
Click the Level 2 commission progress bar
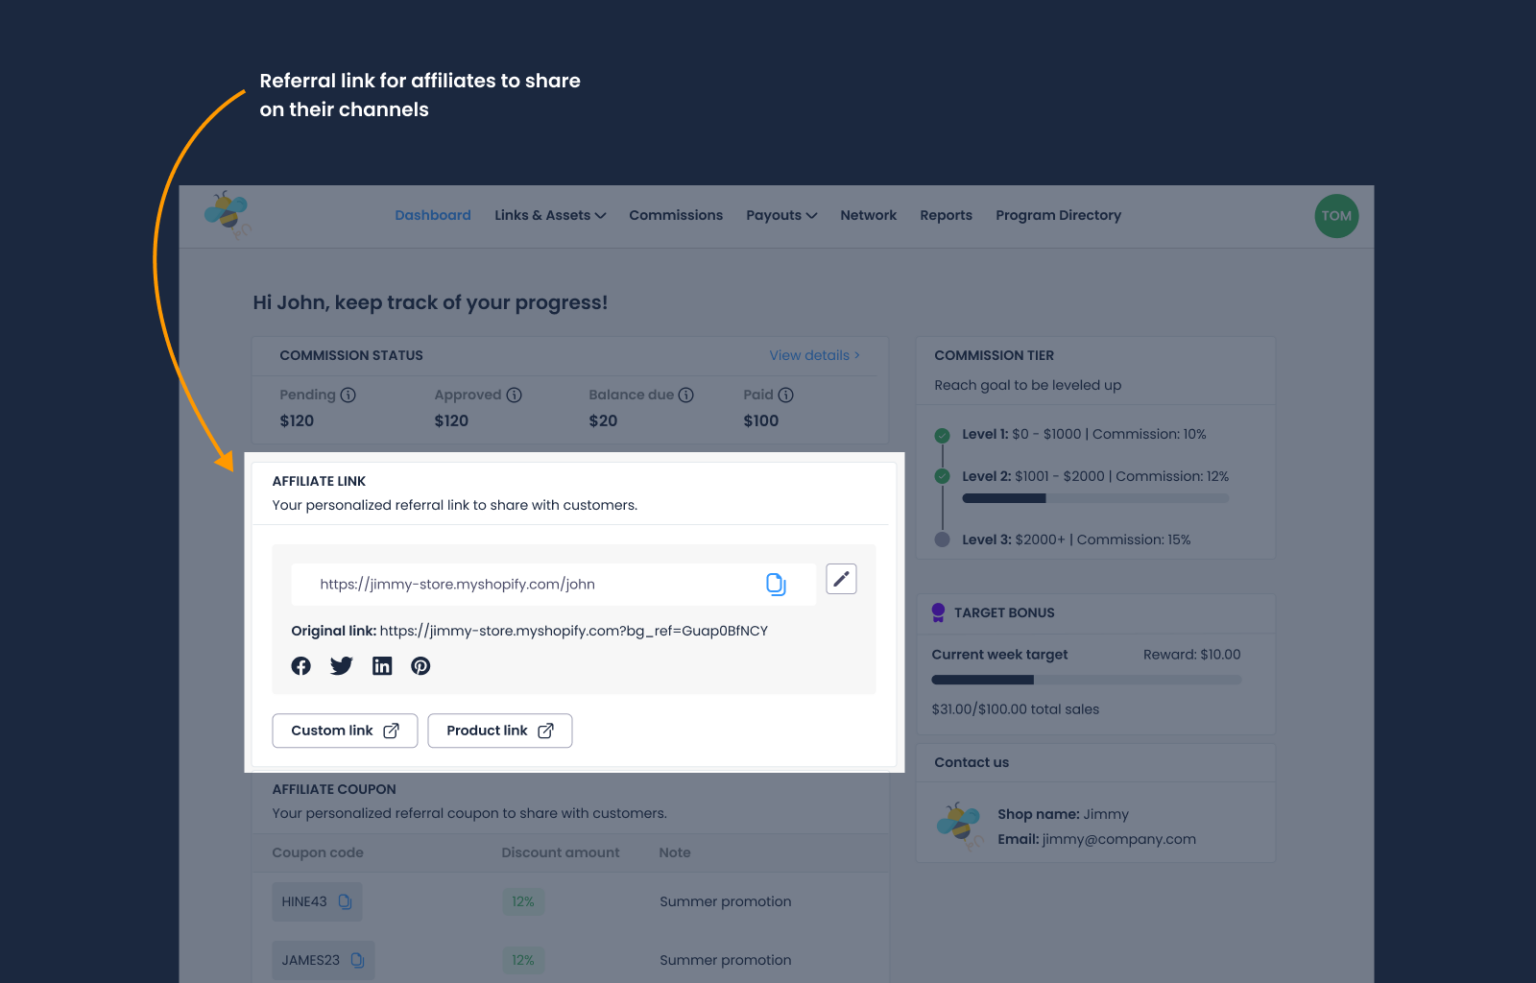1095,498
